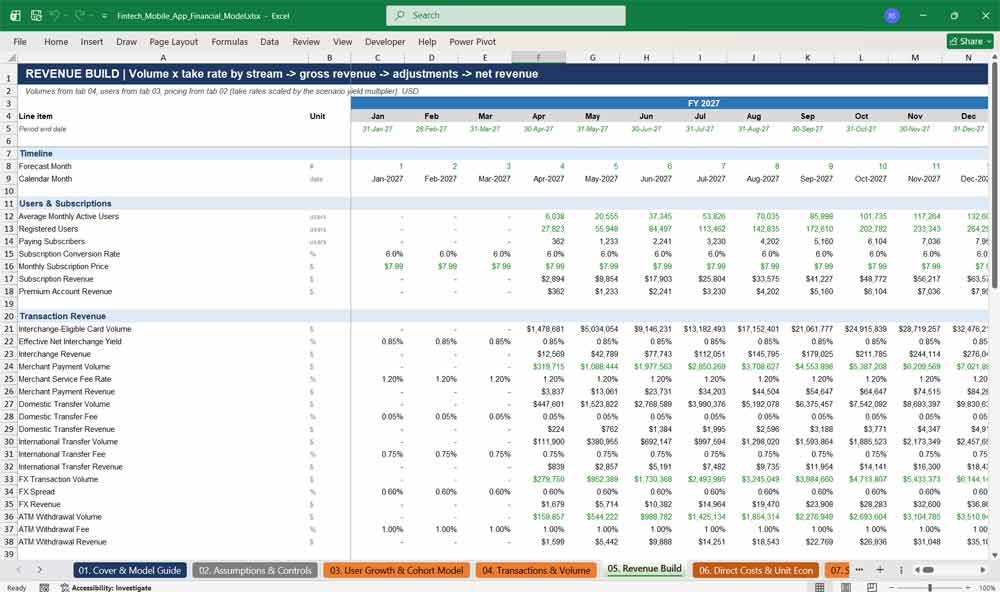The height and width of the screenshot is (592, 1000).
Task: Open the Share button
Action: point(970,41)
